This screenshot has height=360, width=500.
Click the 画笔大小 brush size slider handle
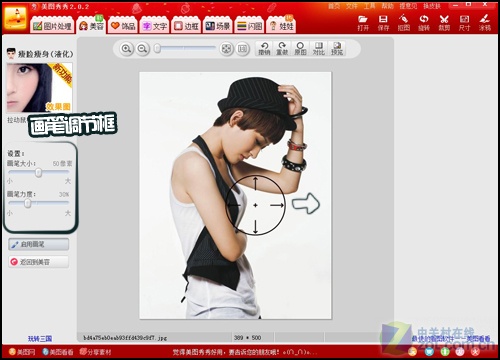pyautogui.click(x=39, y=173)
